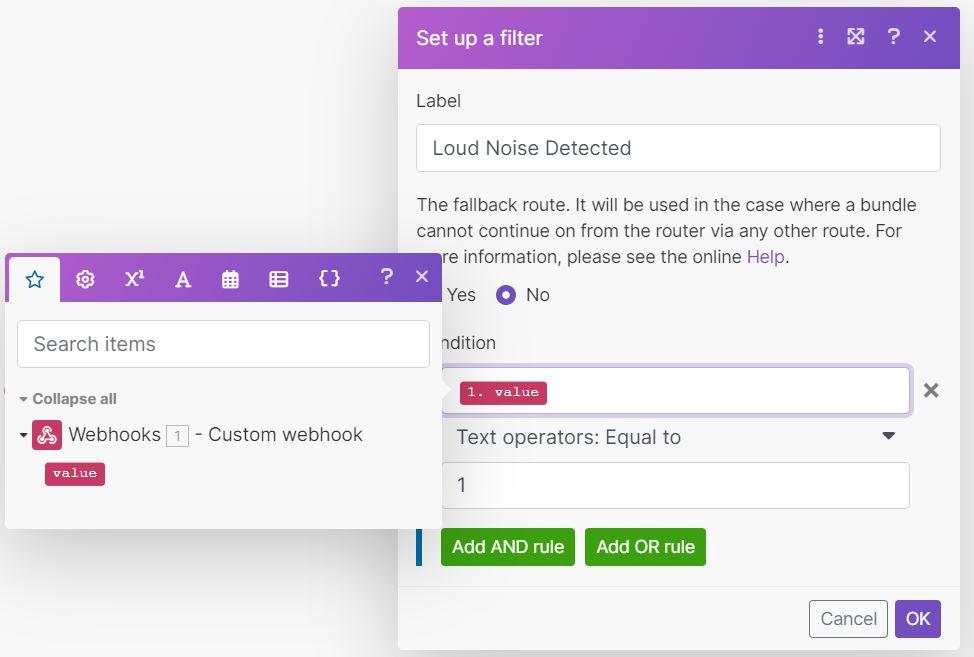Collapse Webhooks Custom webhook tree node

click(x=23, y=435)
